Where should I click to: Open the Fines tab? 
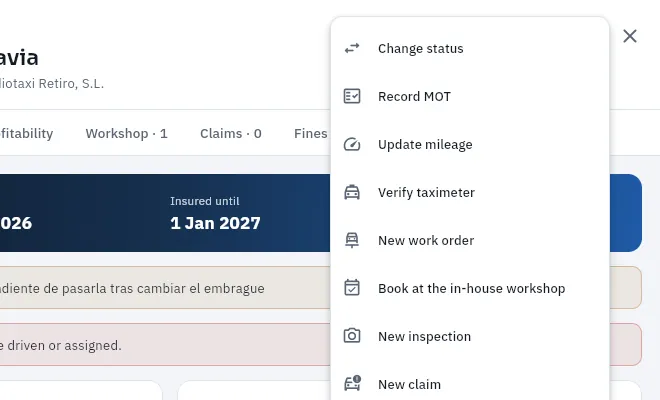(x=311, y=133)
